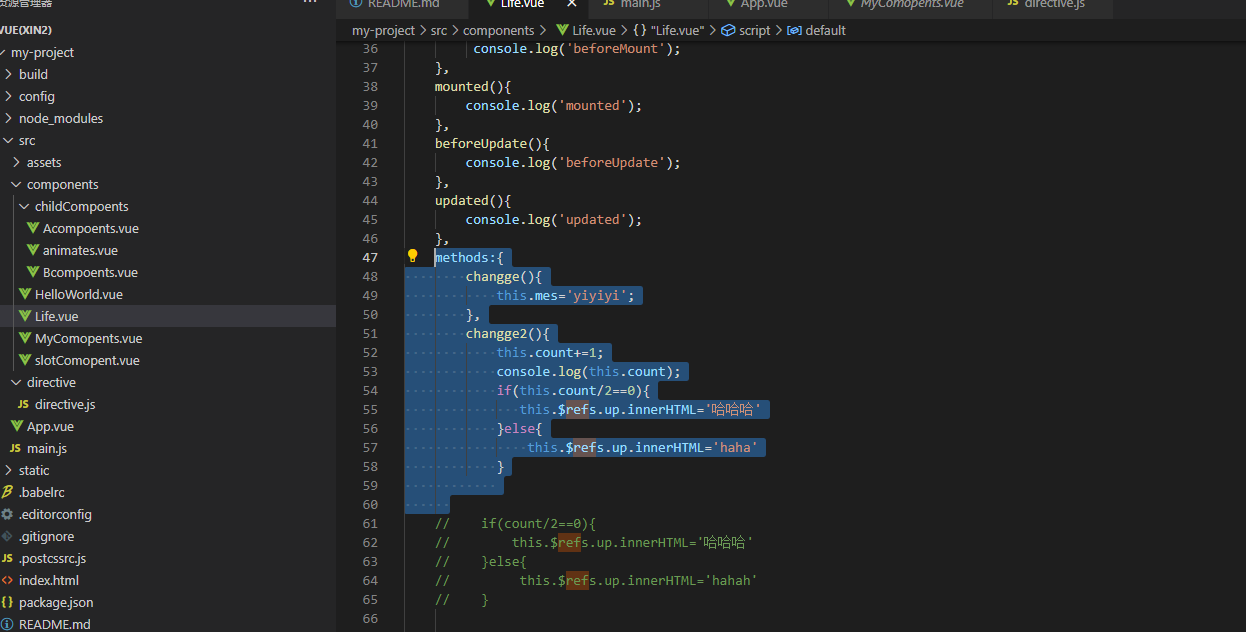
Task: Click the Vue icon of Life.vue in explorer
Action: click(25, 316)
